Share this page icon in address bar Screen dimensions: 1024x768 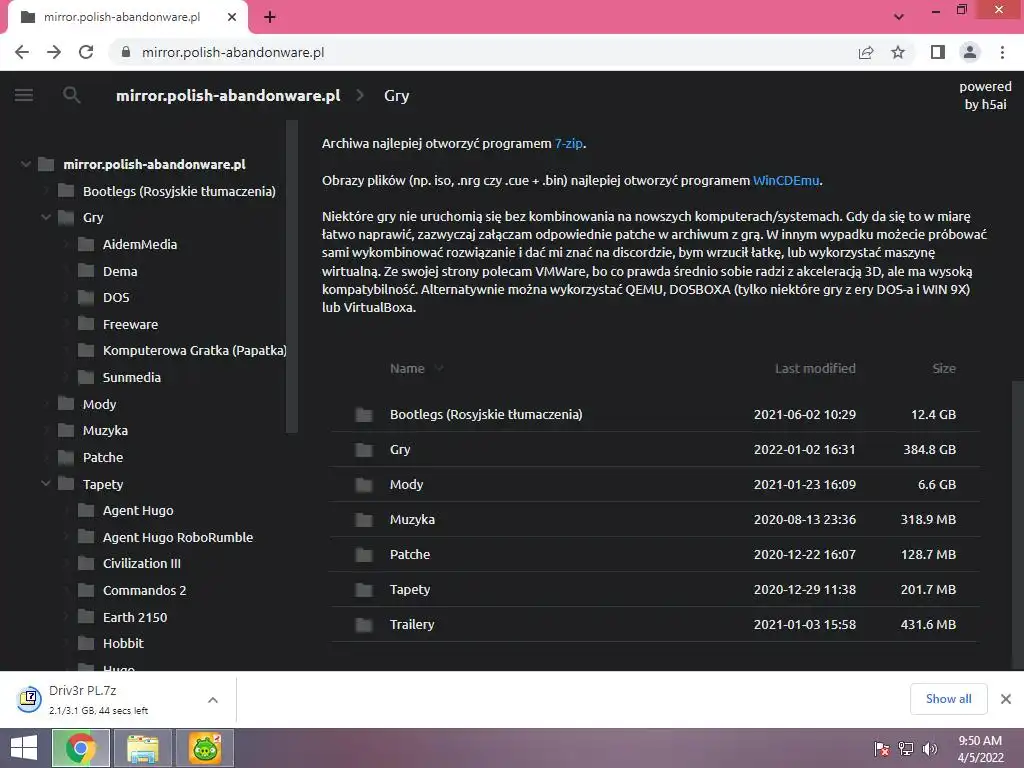(x=866, y=52)
